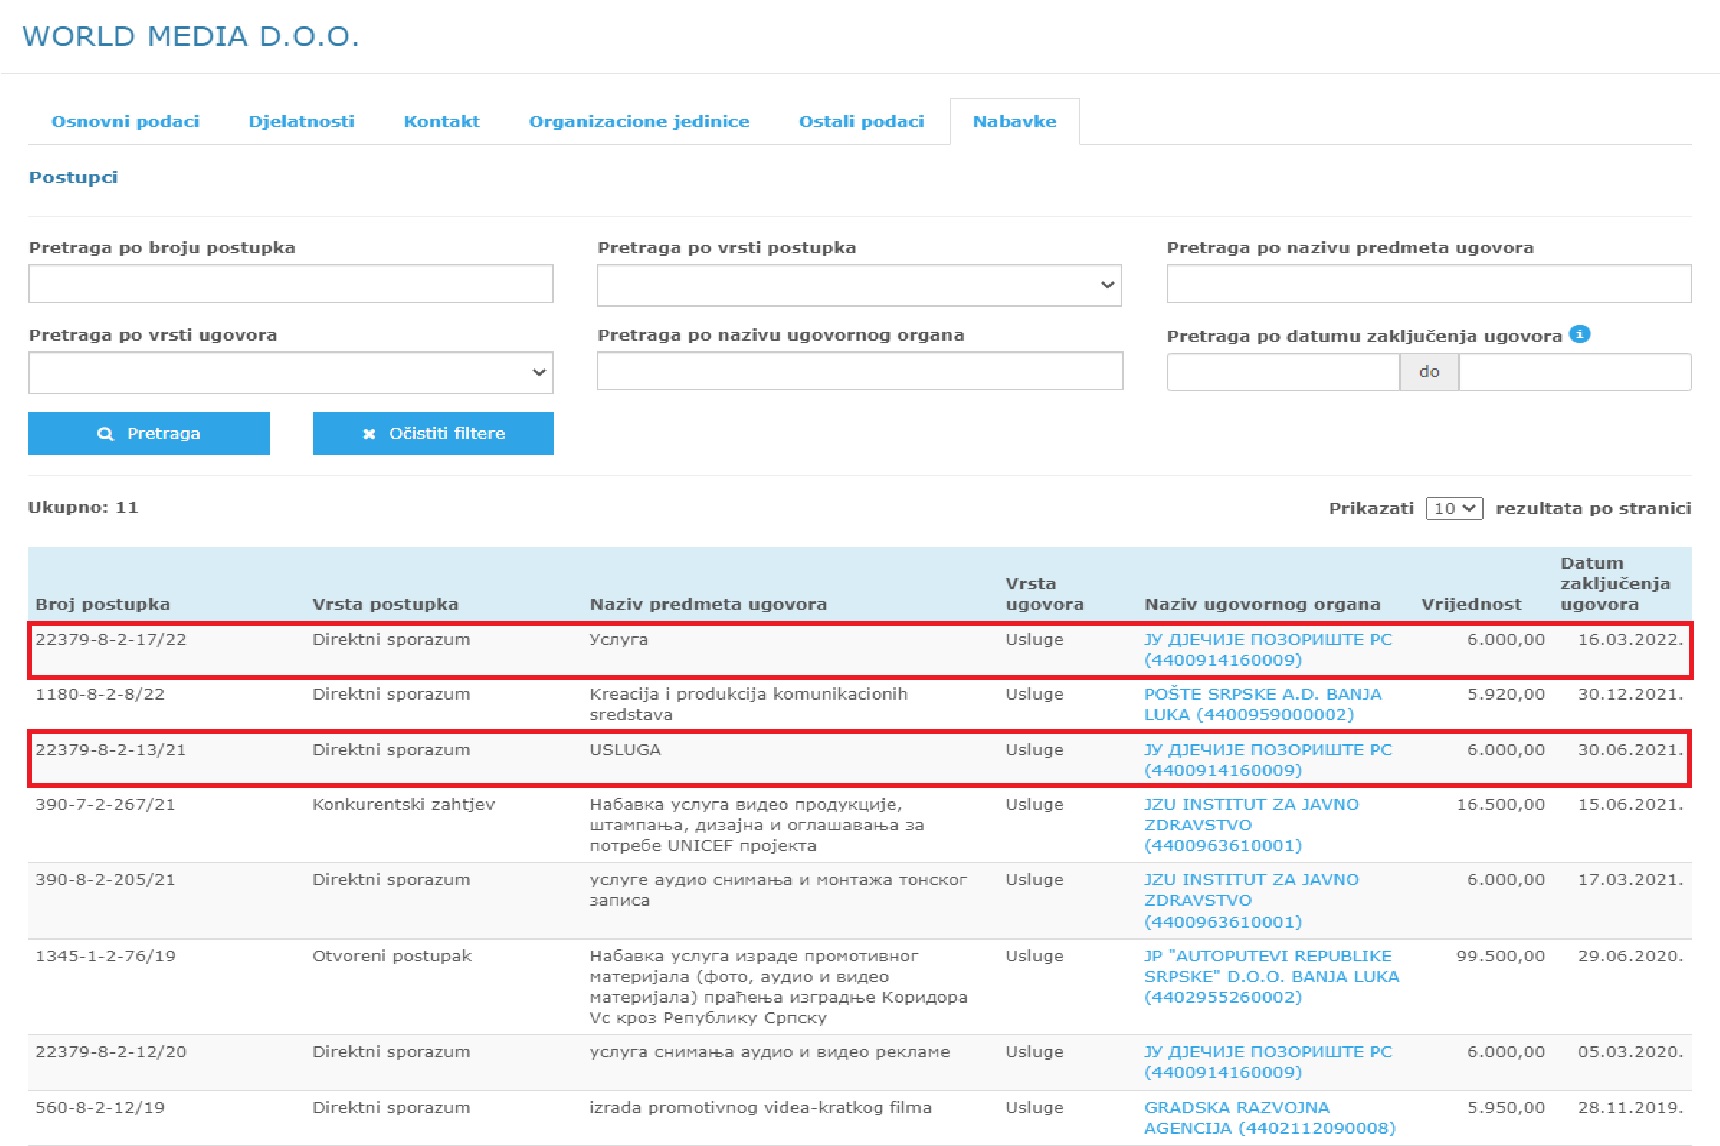Expand the Pretraga po vrsti ugovora dropdown
Image resolution: width=1720 pixels, height=1146 pixels.
(x=290, y=373)
